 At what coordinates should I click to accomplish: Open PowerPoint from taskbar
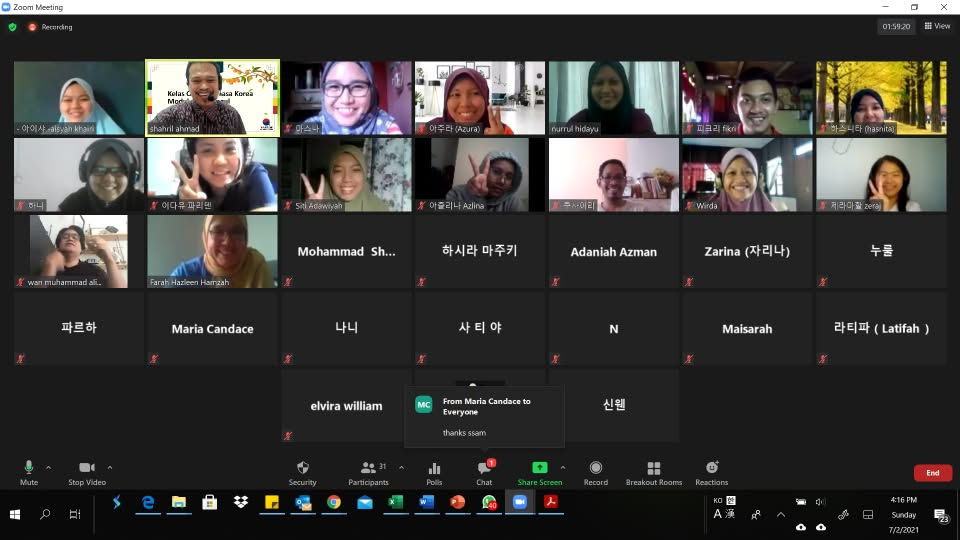[457, 503]
